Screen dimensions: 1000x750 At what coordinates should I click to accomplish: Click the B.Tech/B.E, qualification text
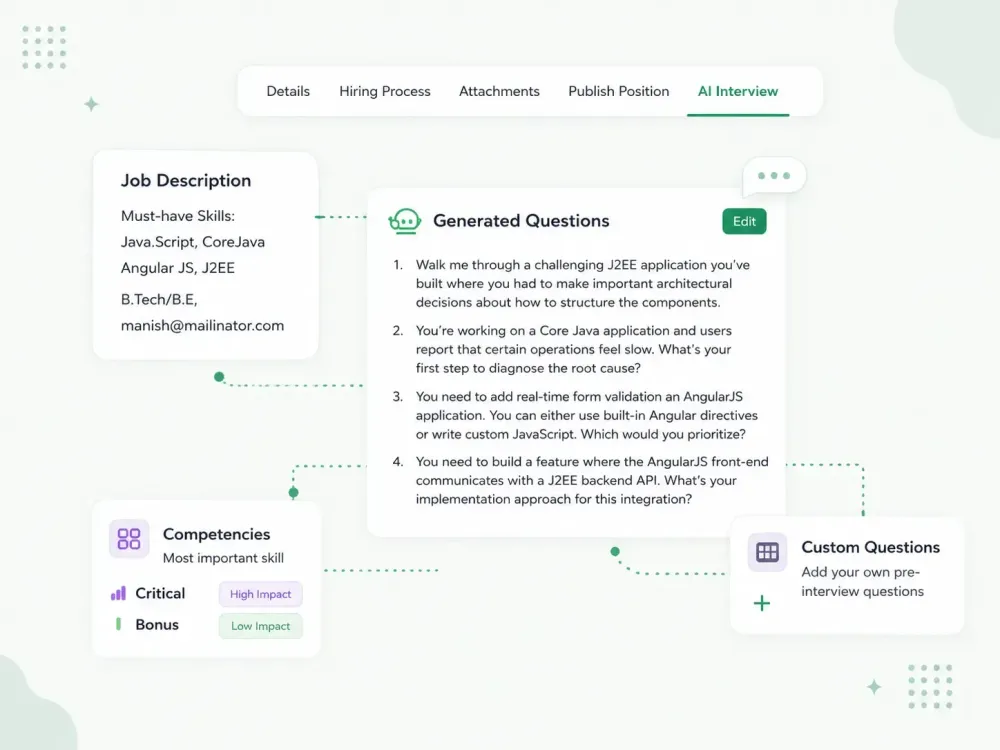click(159, 299)
